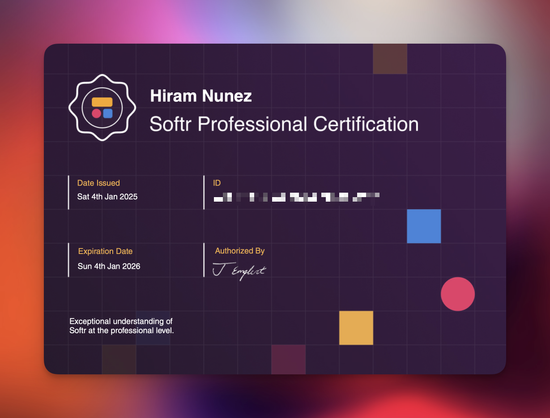
Task: Click the Authorized By signature
Action: pyautogui.click(x=240, y=271)
